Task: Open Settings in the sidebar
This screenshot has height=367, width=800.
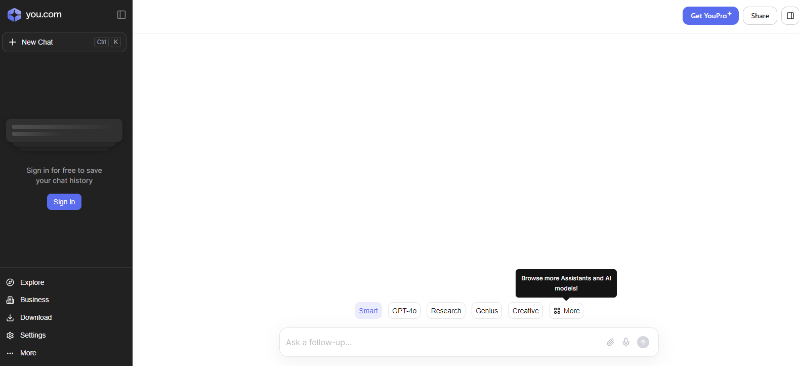Action: coord(33,335)
